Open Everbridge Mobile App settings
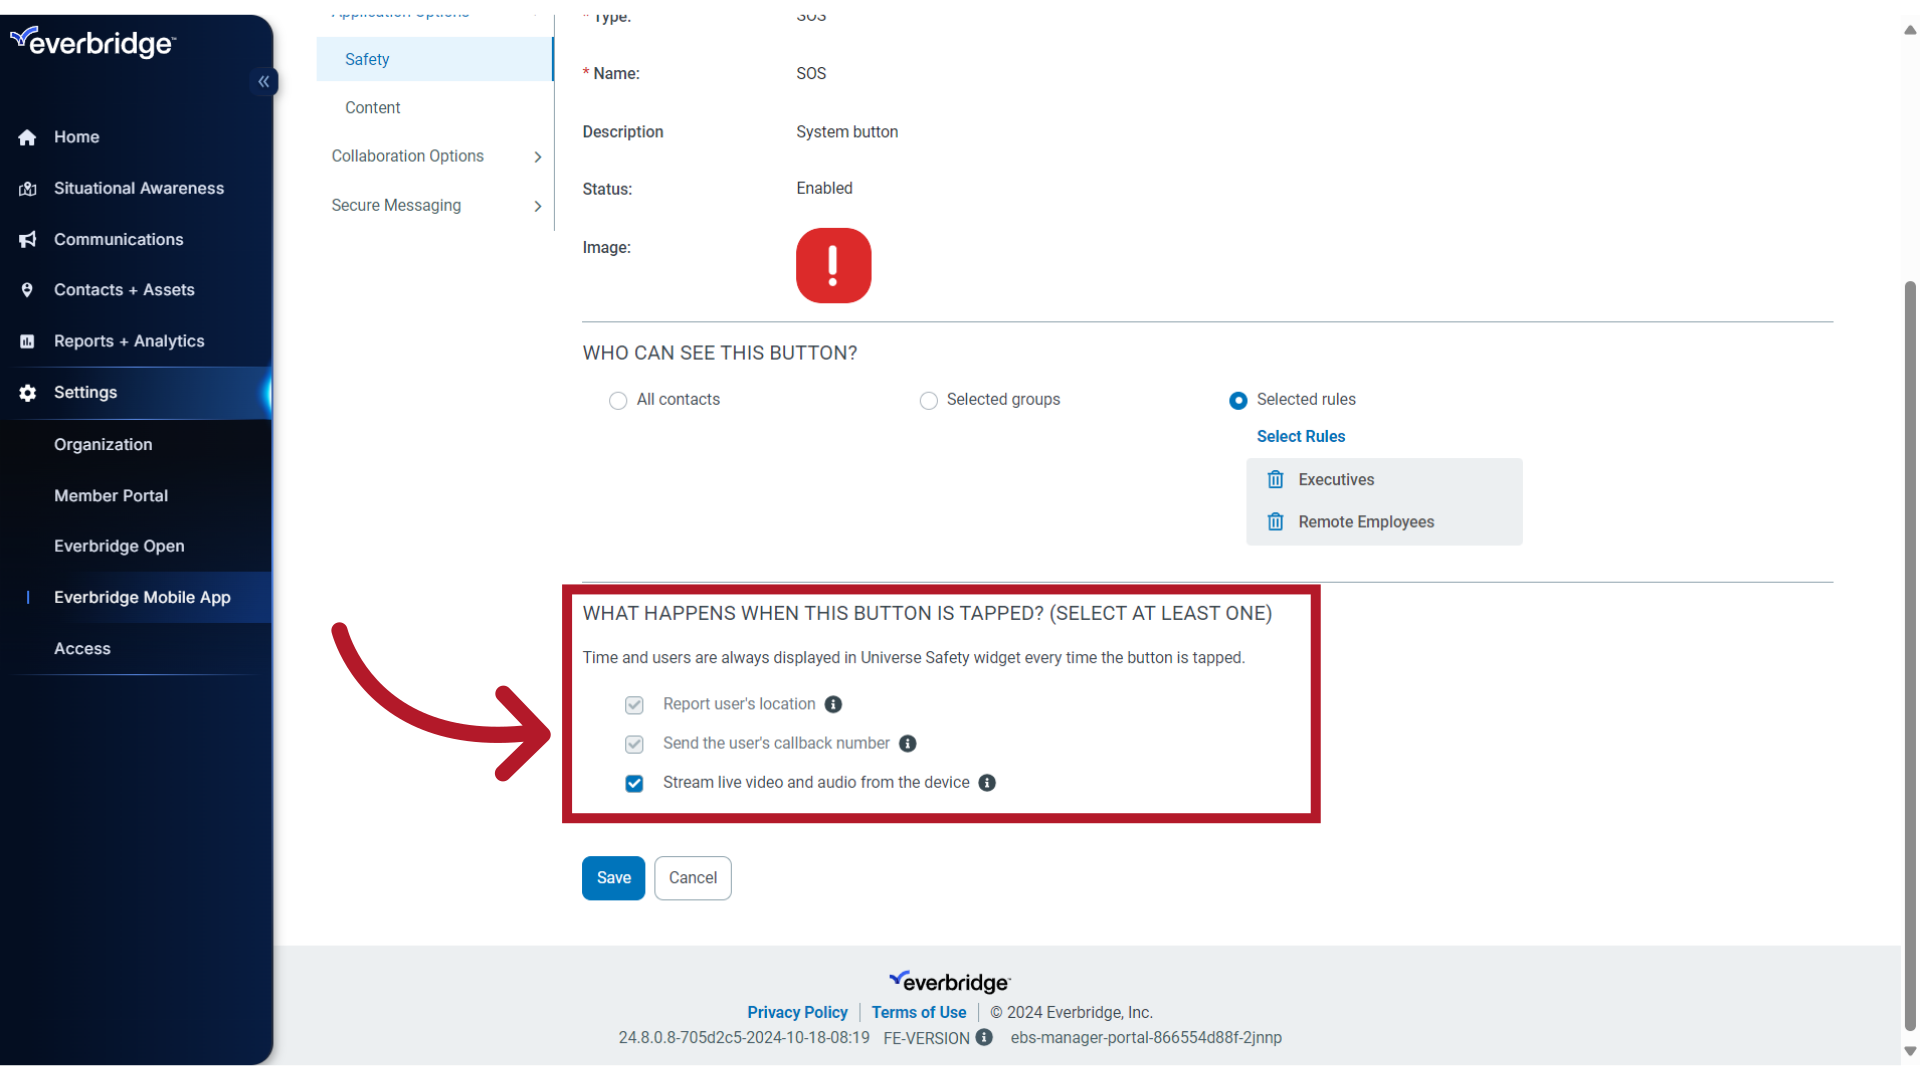Image resolution: width=1920 pixels, height=1080 pixels. point(141,597)
